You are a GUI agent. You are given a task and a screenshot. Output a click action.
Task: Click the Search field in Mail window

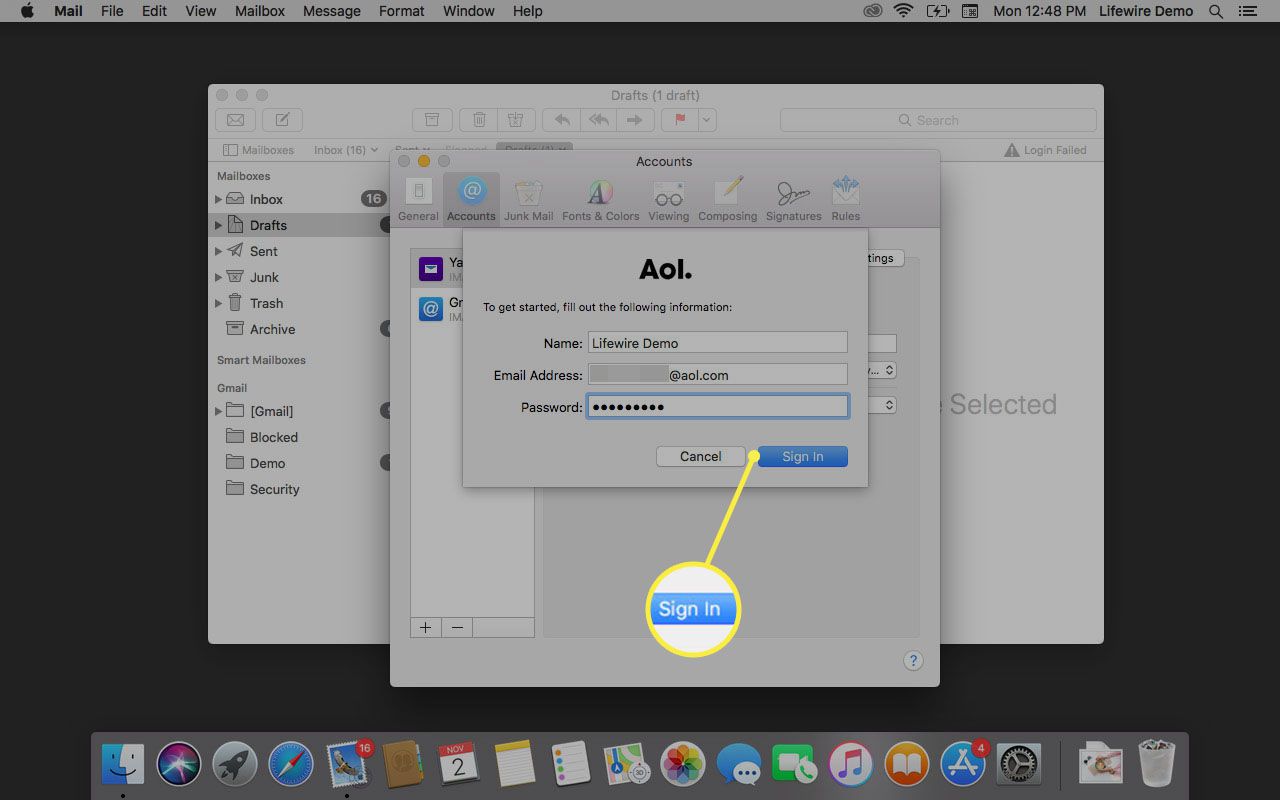pos(938,120)
